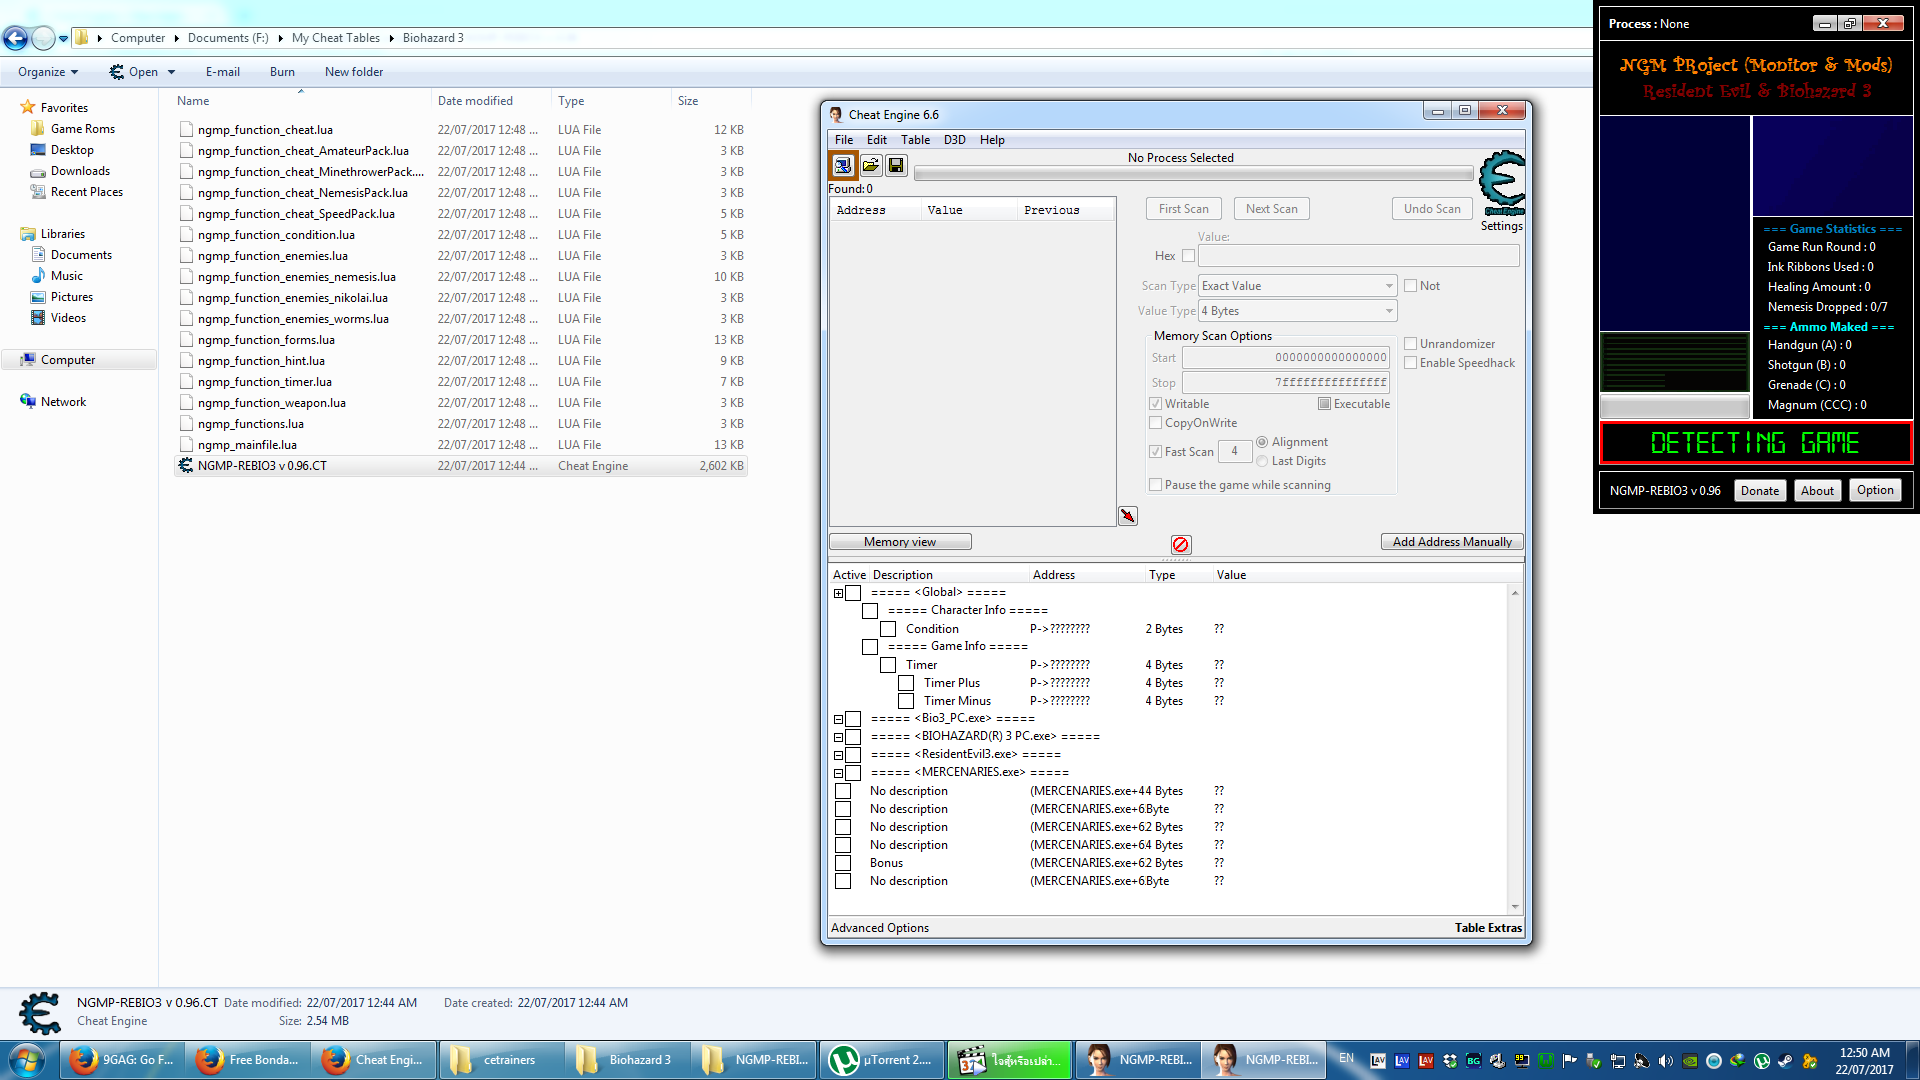Viewport: 1920px width, 1080px height.
Task: Click the Memory view button
Action: pyautogui.click(x=900, y=542)
